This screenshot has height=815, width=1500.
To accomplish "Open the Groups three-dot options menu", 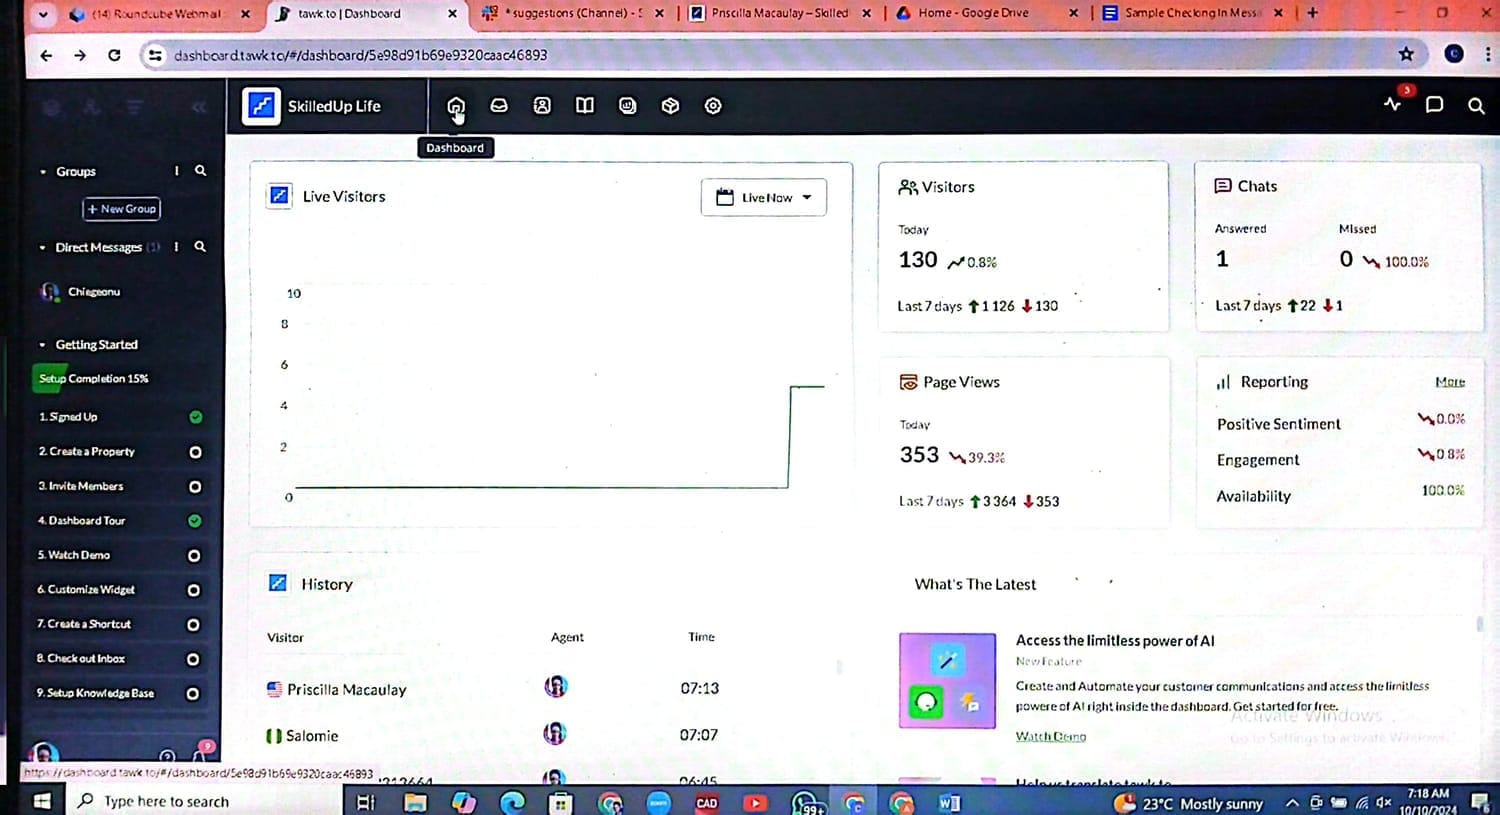I will point(177,171).
